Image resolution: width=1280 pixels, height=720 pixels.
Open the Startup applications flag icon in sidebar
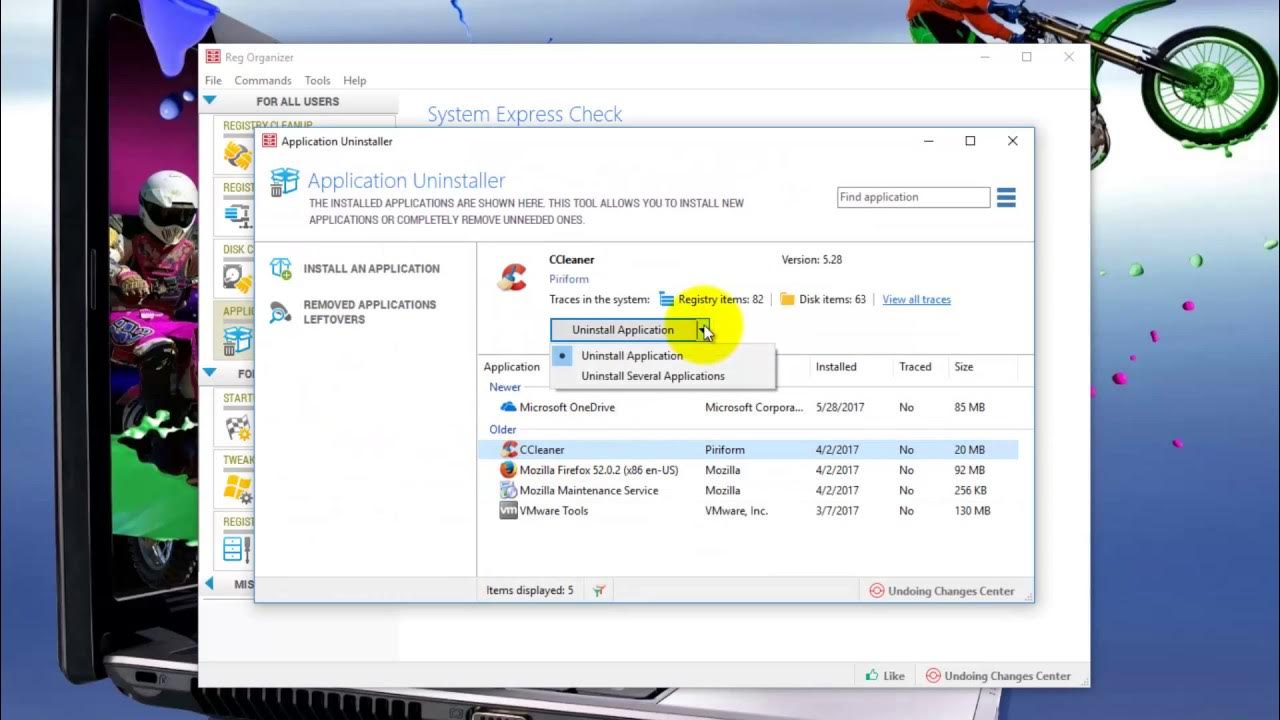click(237, 427)
